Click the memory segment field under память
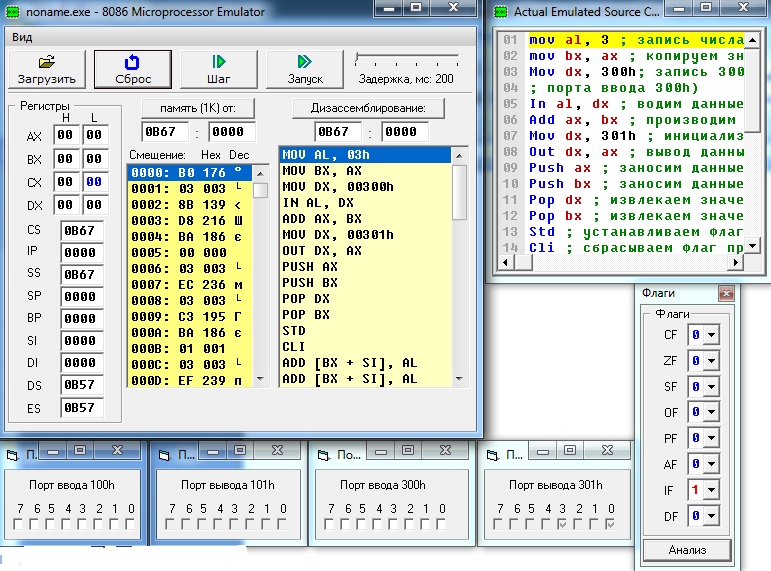 (x=165, y=132)
